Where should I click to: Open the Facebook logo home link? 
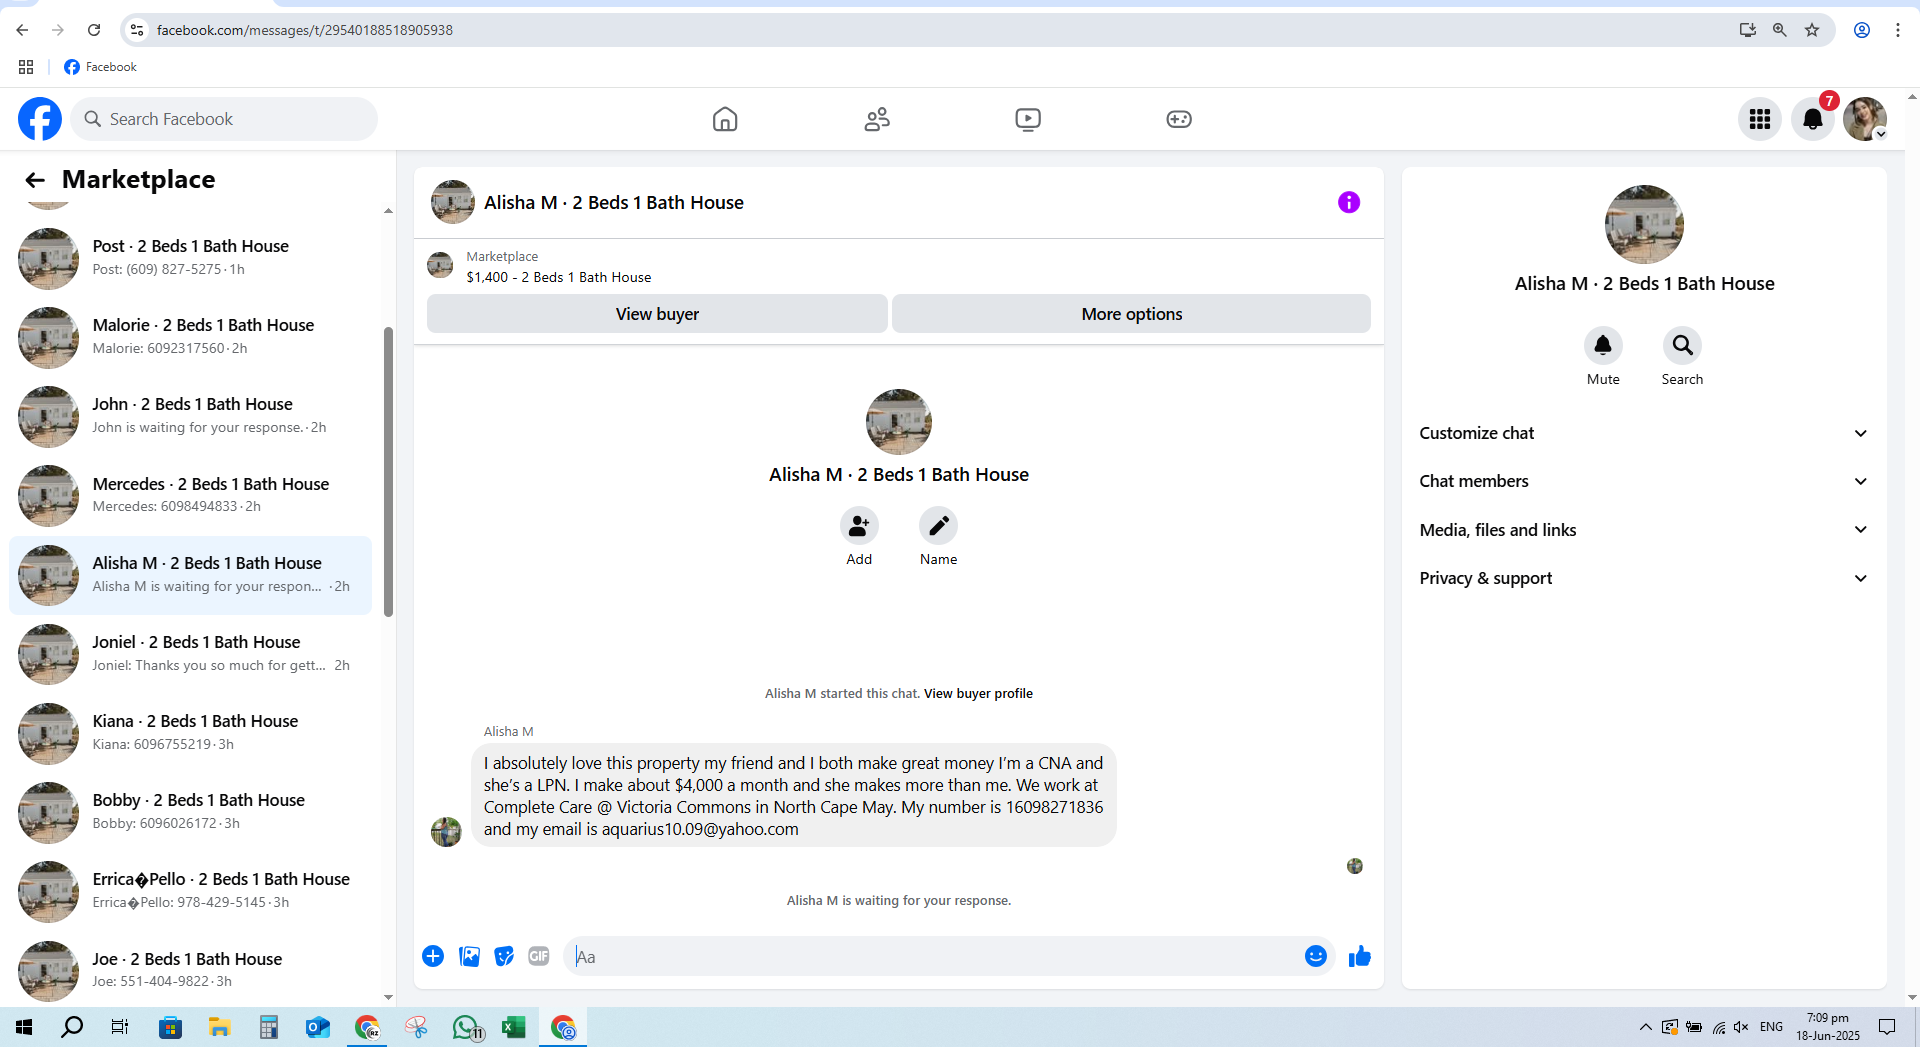[x=40, y=119]
